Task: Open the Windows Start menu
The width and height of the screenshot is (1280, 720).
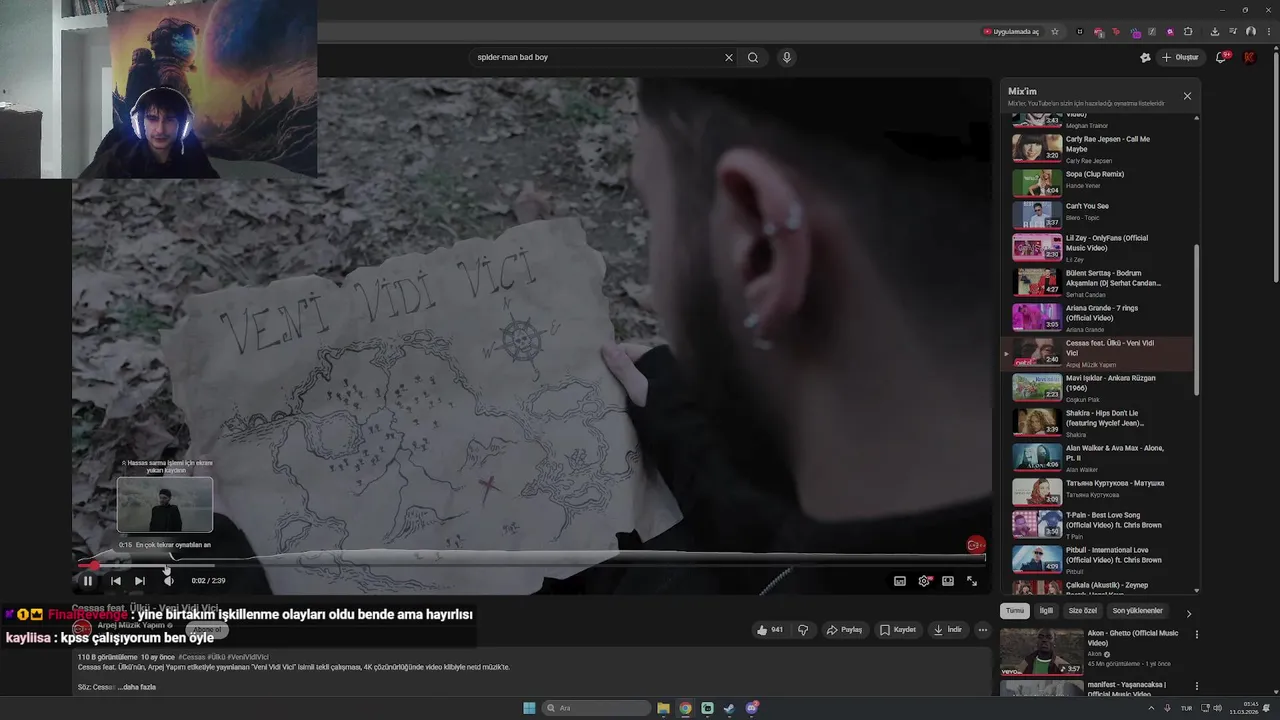Action: (x=529, y=708)
